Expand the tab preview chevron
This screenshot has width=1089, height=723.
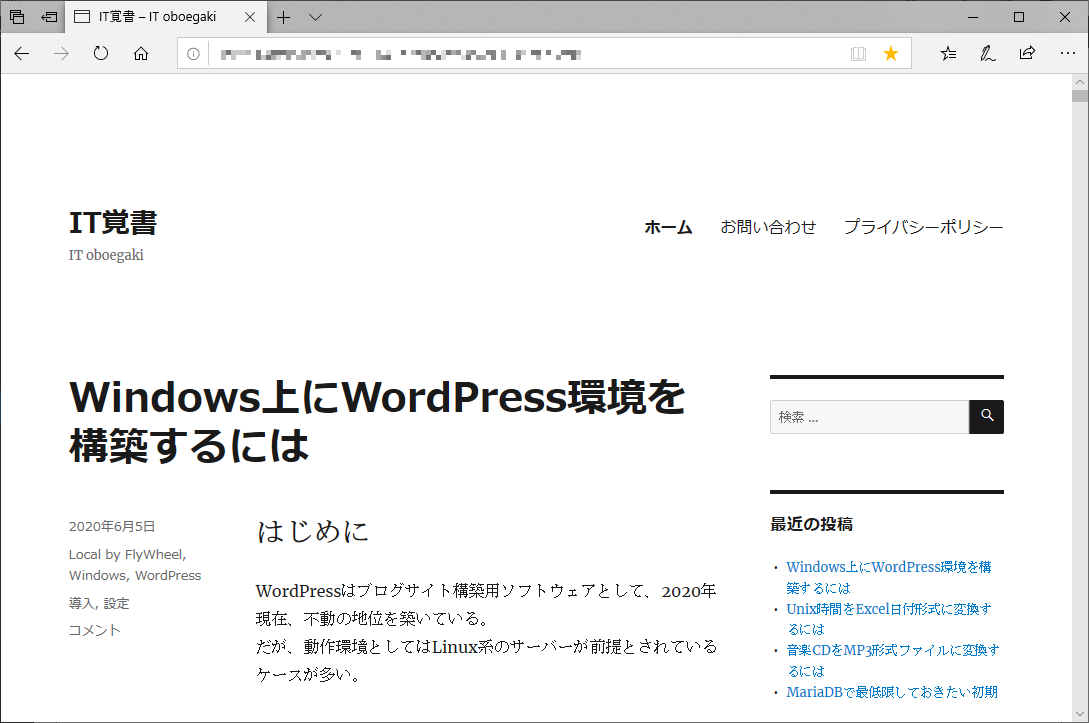point(315,17)
